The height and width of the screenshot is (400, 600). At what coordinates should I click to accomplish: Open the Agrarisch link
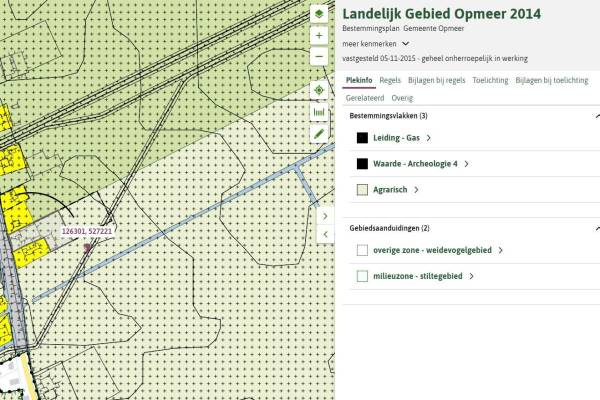pyautogui.click(x=390, y=189)
